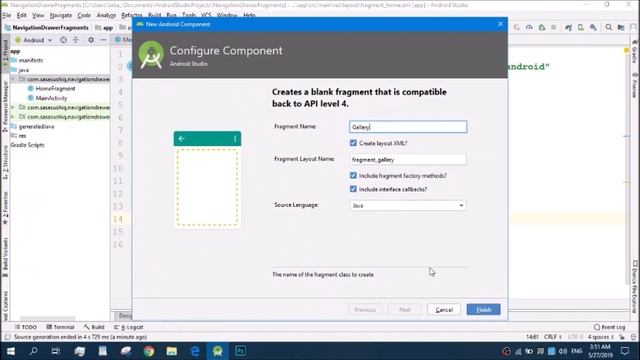Viewport: 640px width, 360px height.
Task: Hide the Project panel with minus icon
Action: [x=103, y=40]
